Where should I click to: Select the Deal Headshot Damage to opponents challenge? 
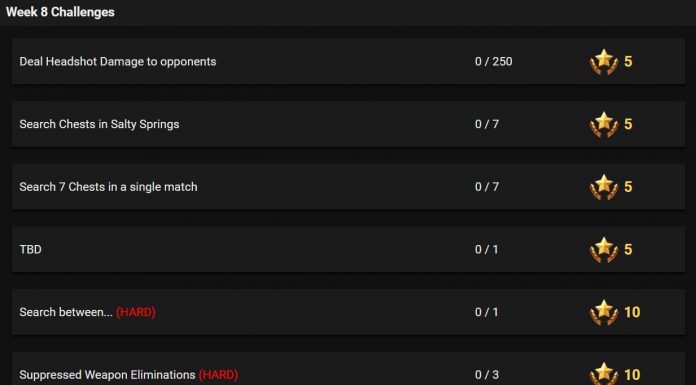(x=348, y=61)
